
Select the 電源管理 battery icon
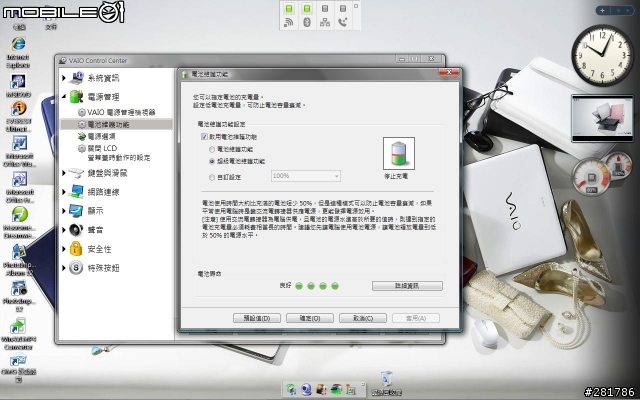coord(76,97)
